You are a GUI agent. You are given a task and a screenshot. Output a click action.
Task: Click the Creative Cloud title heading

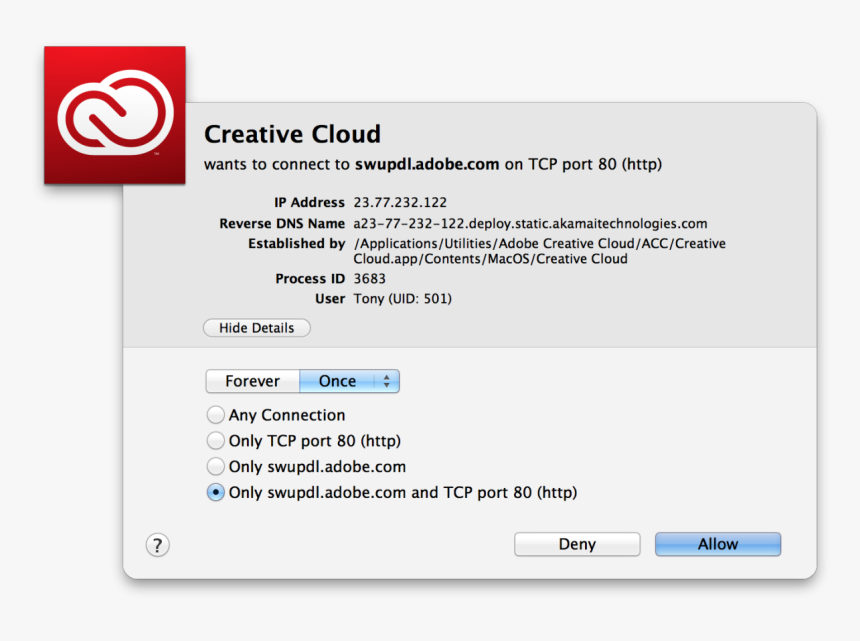(292, 134)
